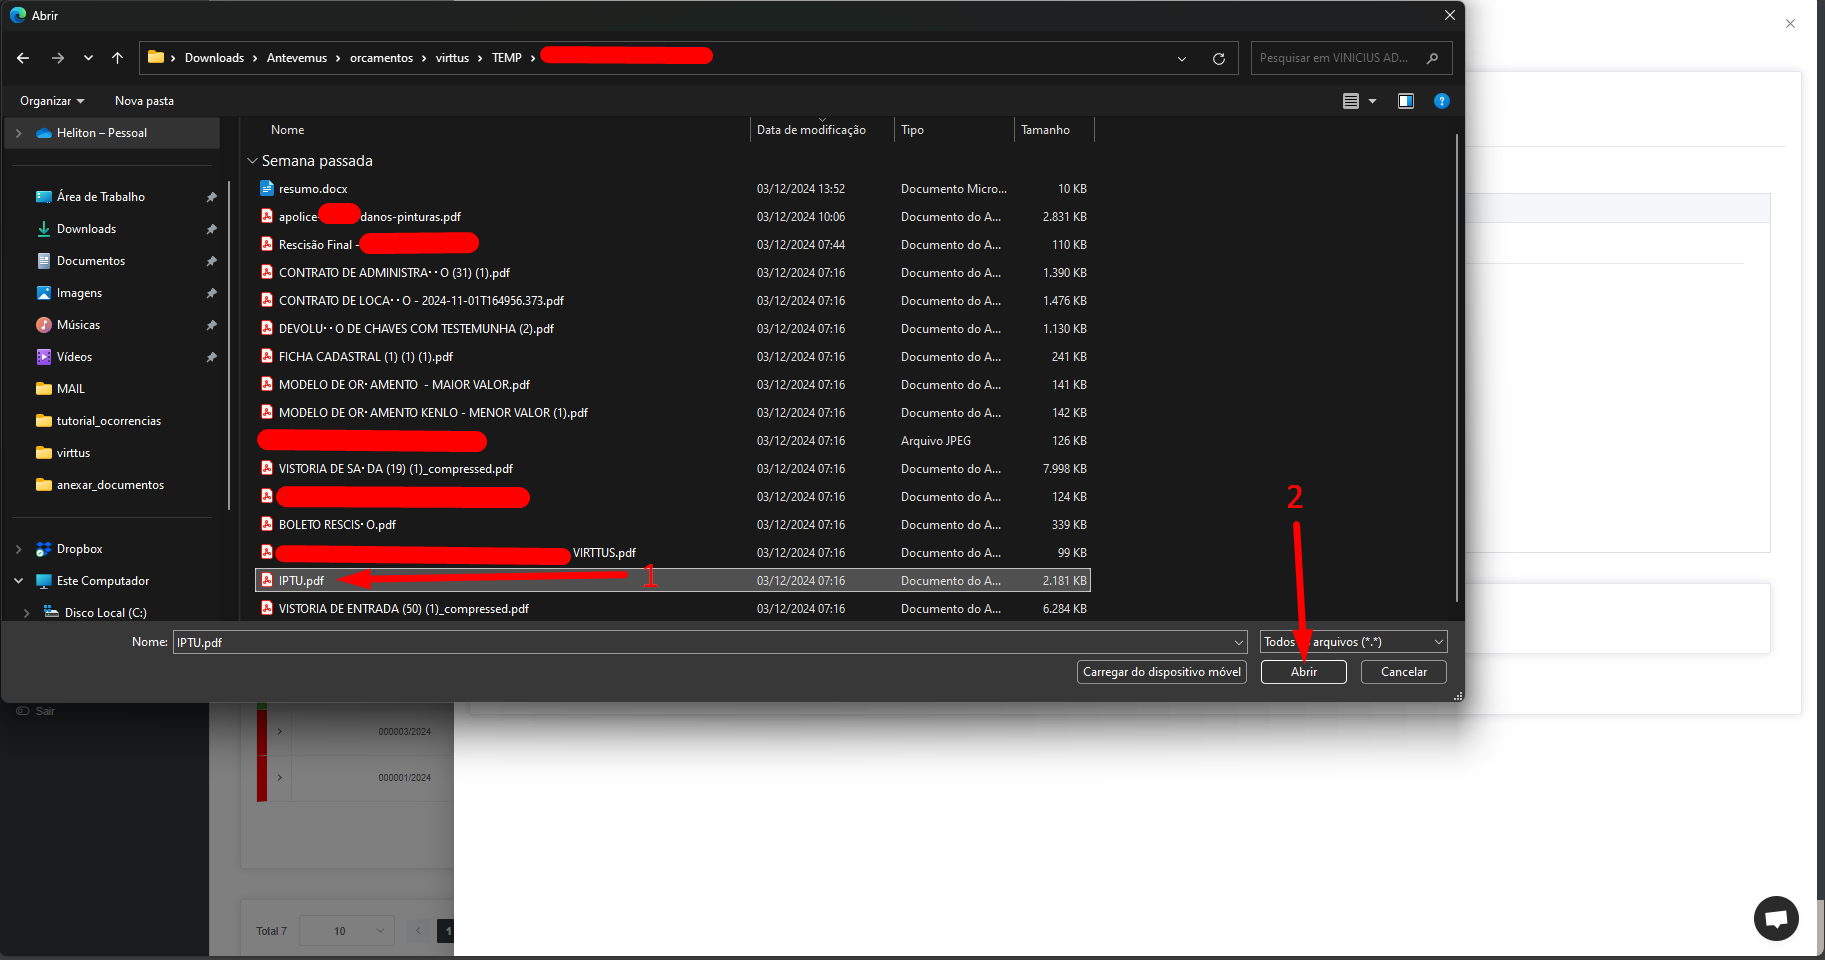
Task: Click the back navigation arrow
Action: pyautogui.click(x=23, y=58)
